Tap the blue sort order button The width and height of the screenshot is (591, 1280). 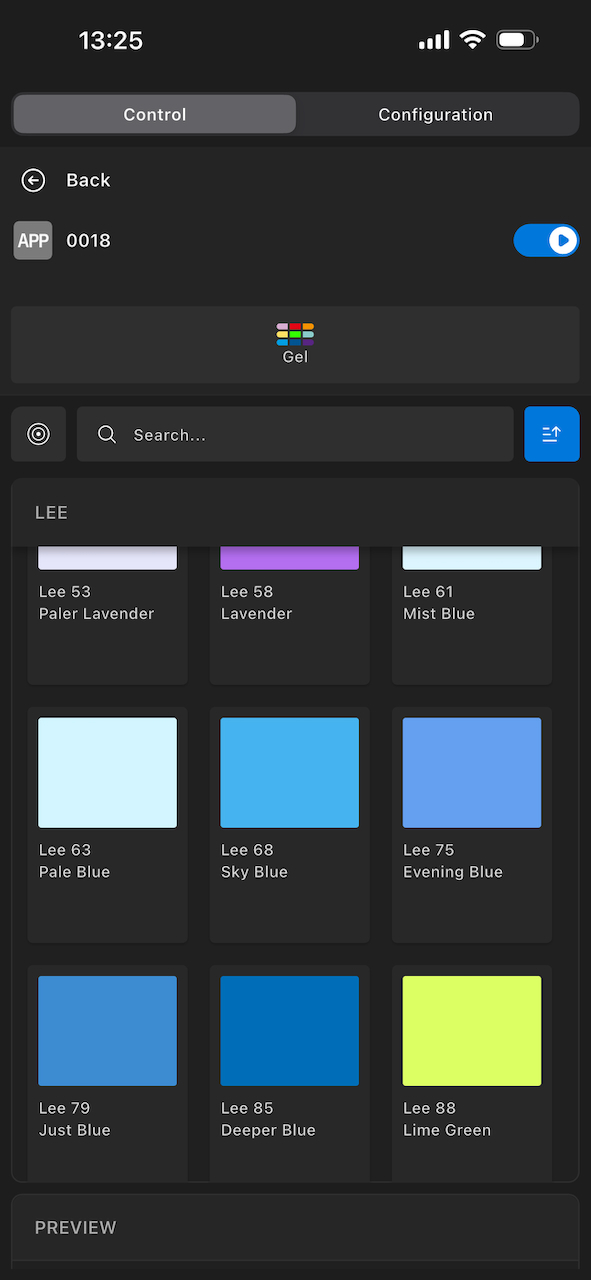552,434
